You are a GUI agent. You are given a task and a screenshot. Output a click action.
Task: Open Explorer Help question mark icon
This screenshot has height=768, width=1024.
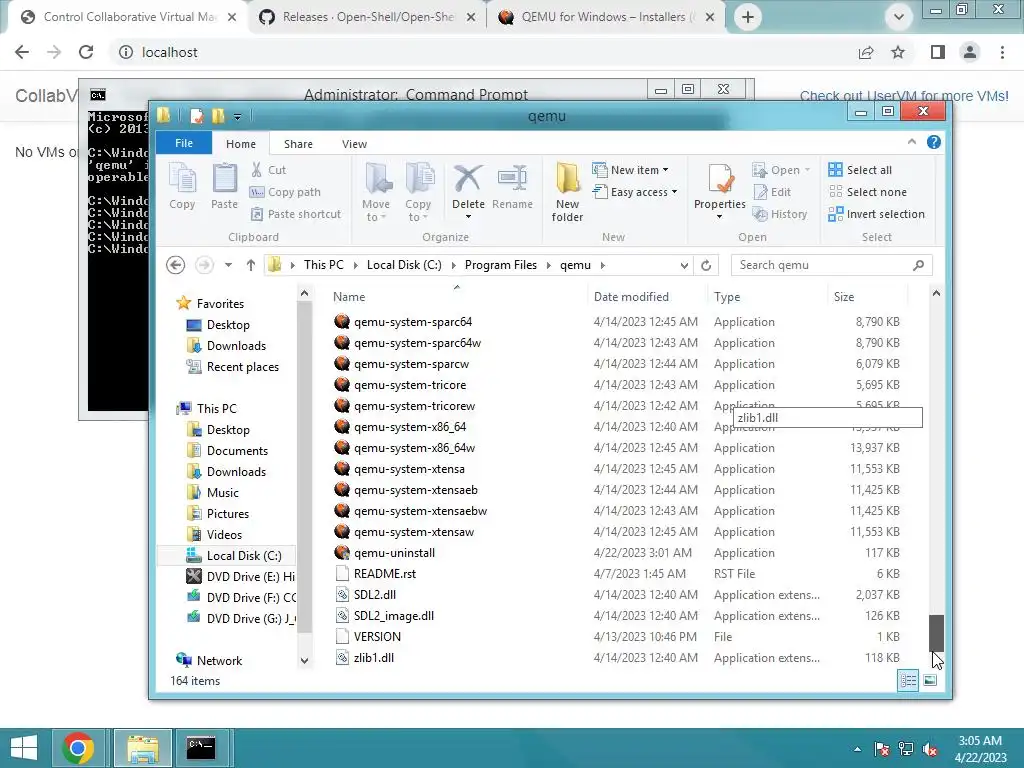934,142
